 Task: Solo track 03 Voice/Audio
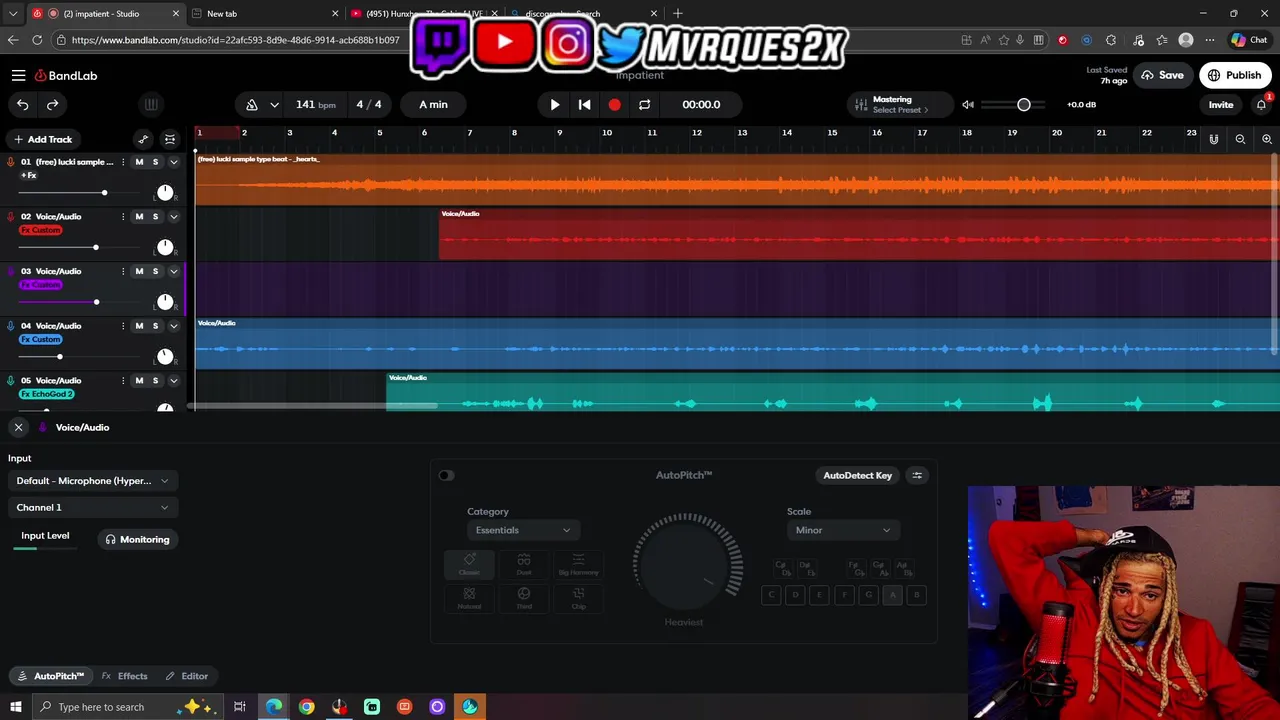tap(155, 271)
